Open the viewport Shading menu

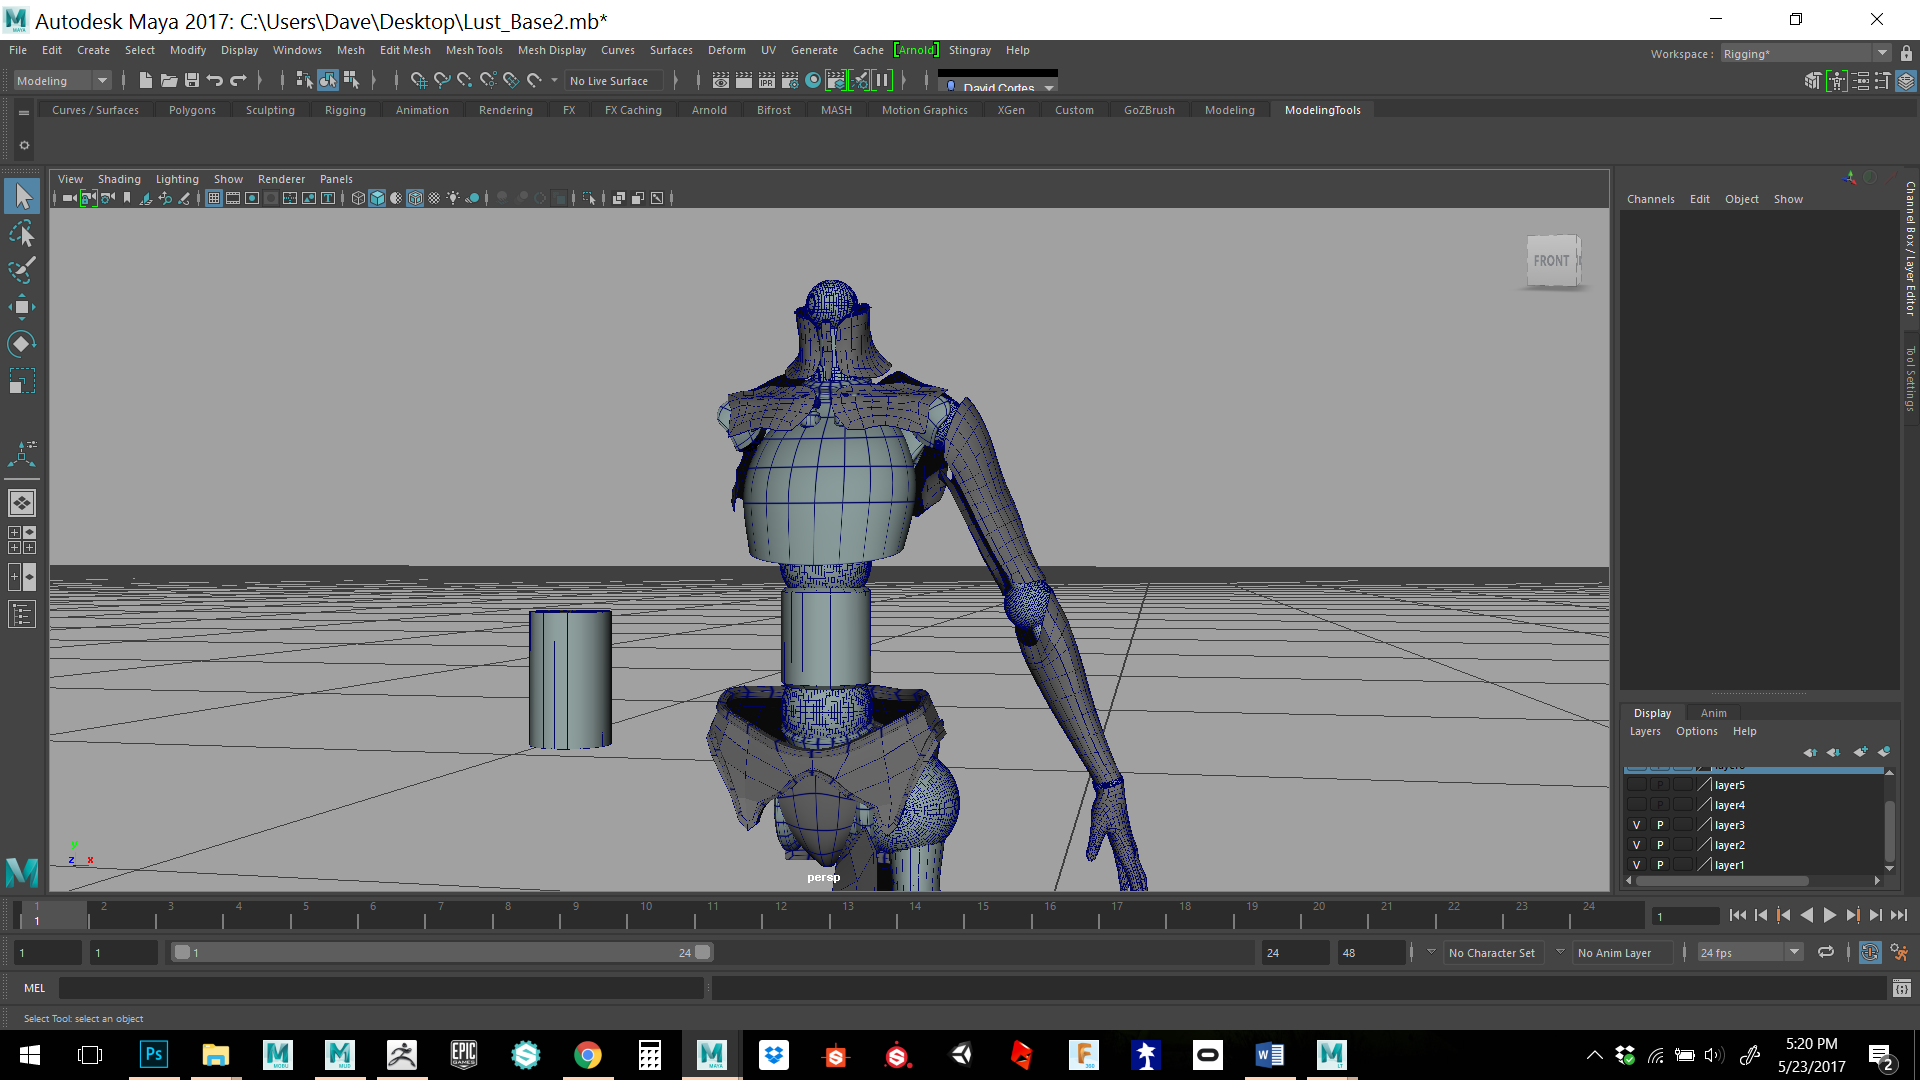pyautogui.click(x=119, y=179)
